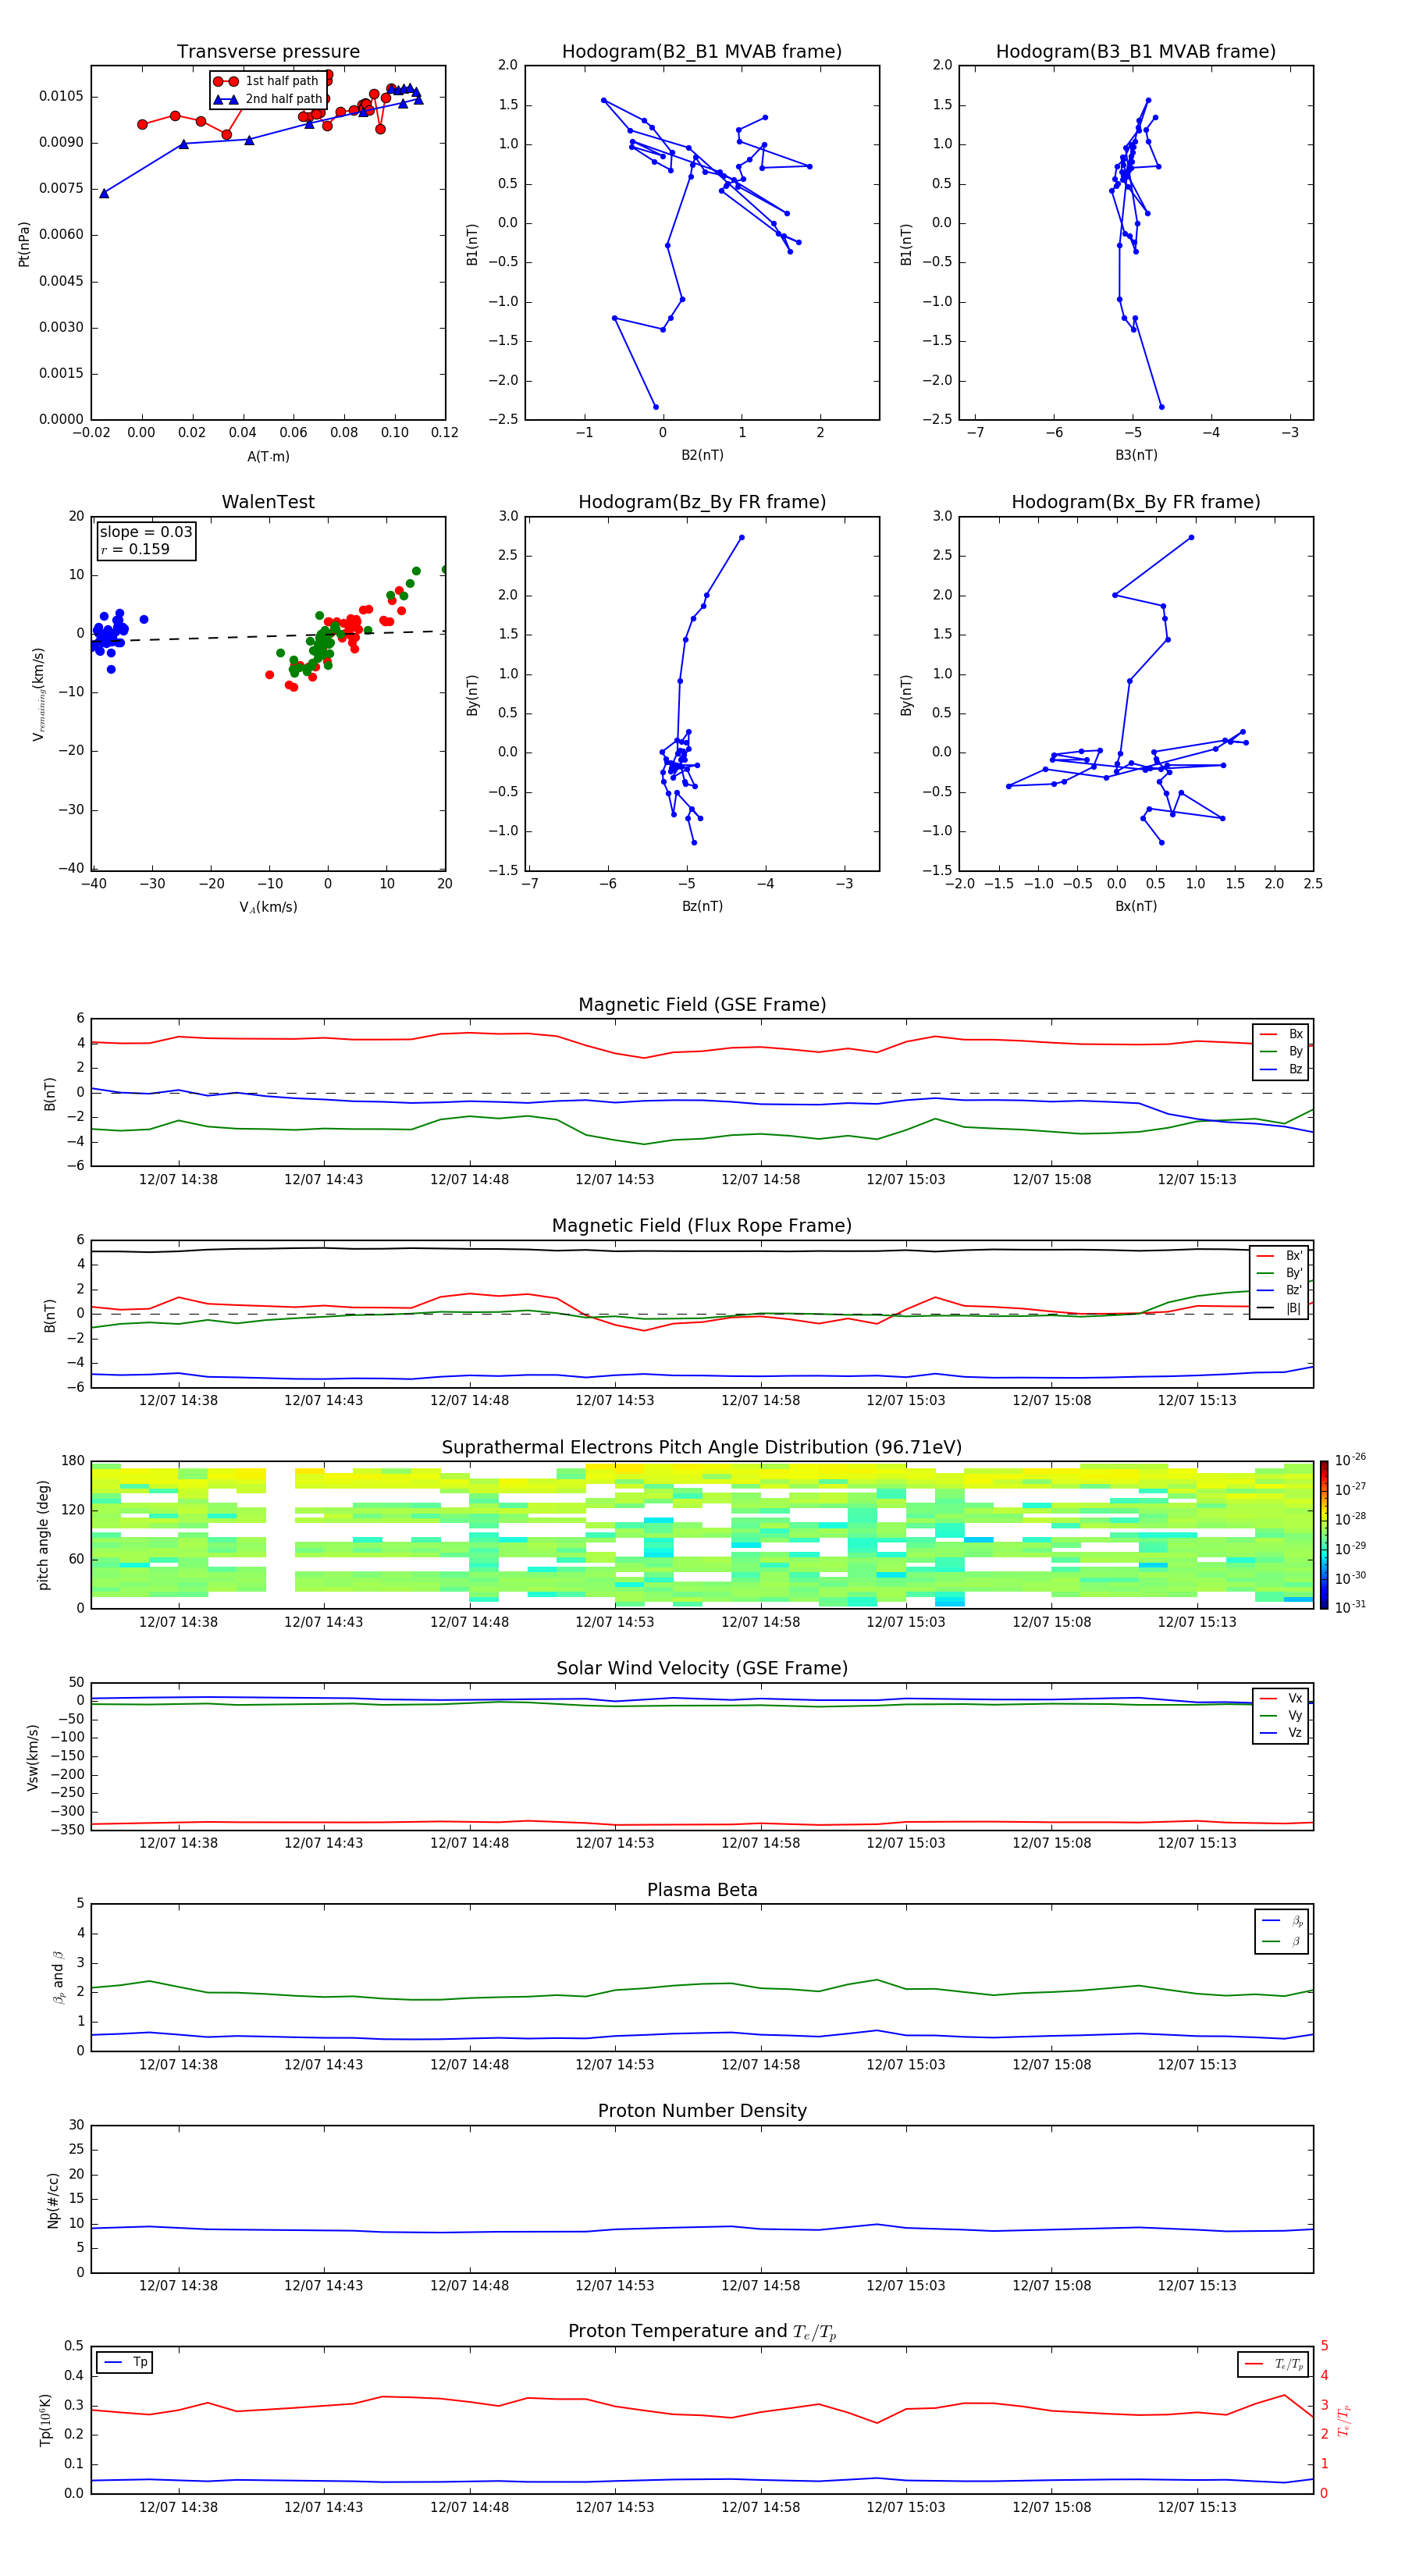Viewport: 1405px width, 2576px height.
Task: Click the 'slope = 0.03' annotation
Action: pos(146,532)
